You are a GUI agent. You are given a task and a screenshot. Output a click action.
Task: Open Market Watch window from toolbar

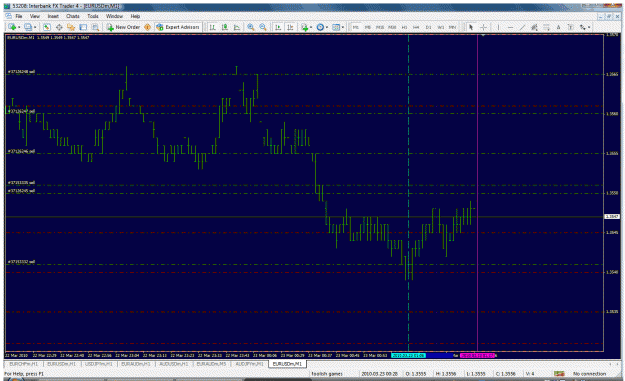(x=47, y=27)
